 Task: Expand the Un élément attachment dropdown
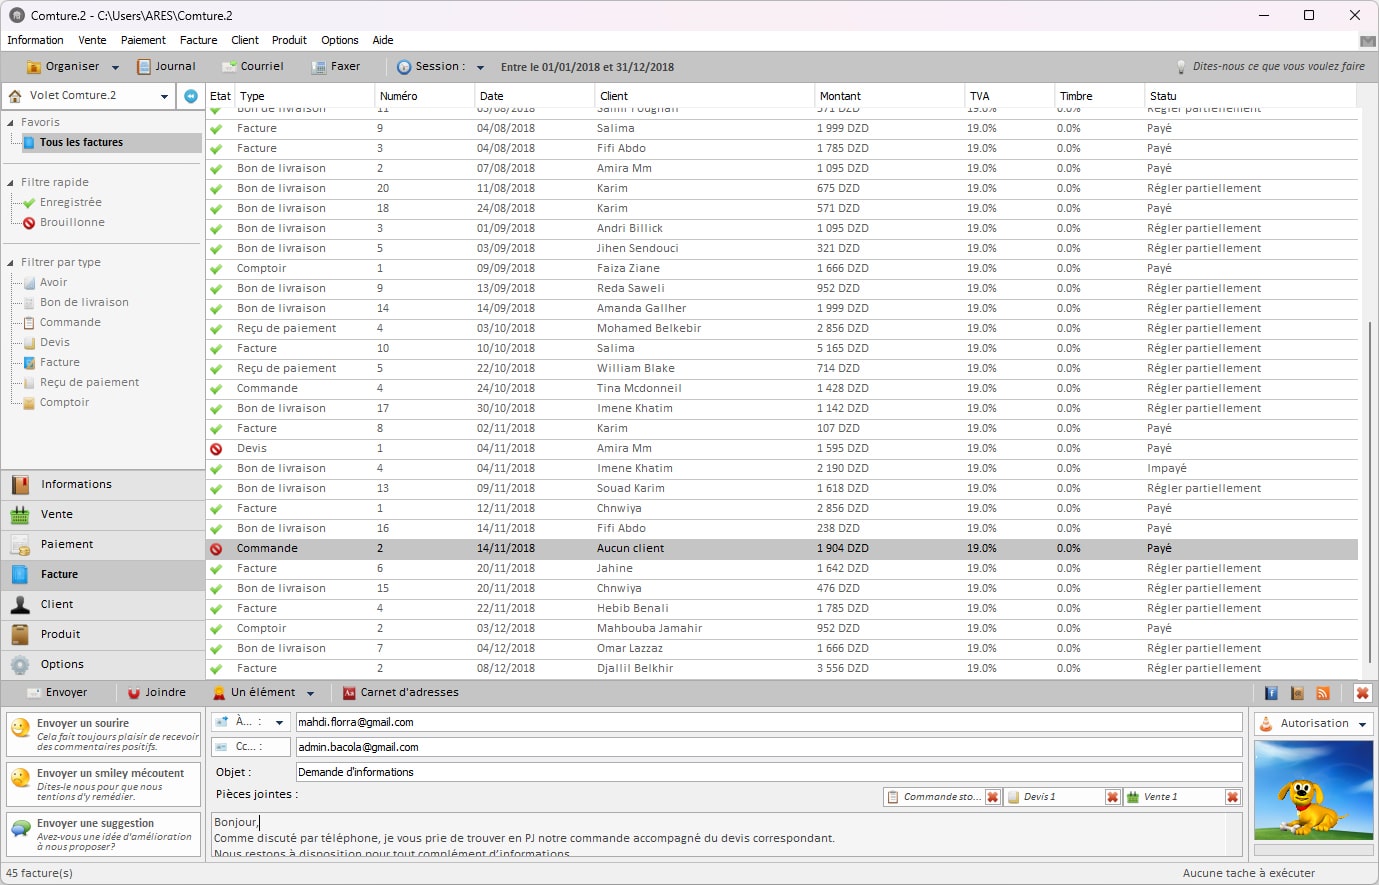[311, 692]
